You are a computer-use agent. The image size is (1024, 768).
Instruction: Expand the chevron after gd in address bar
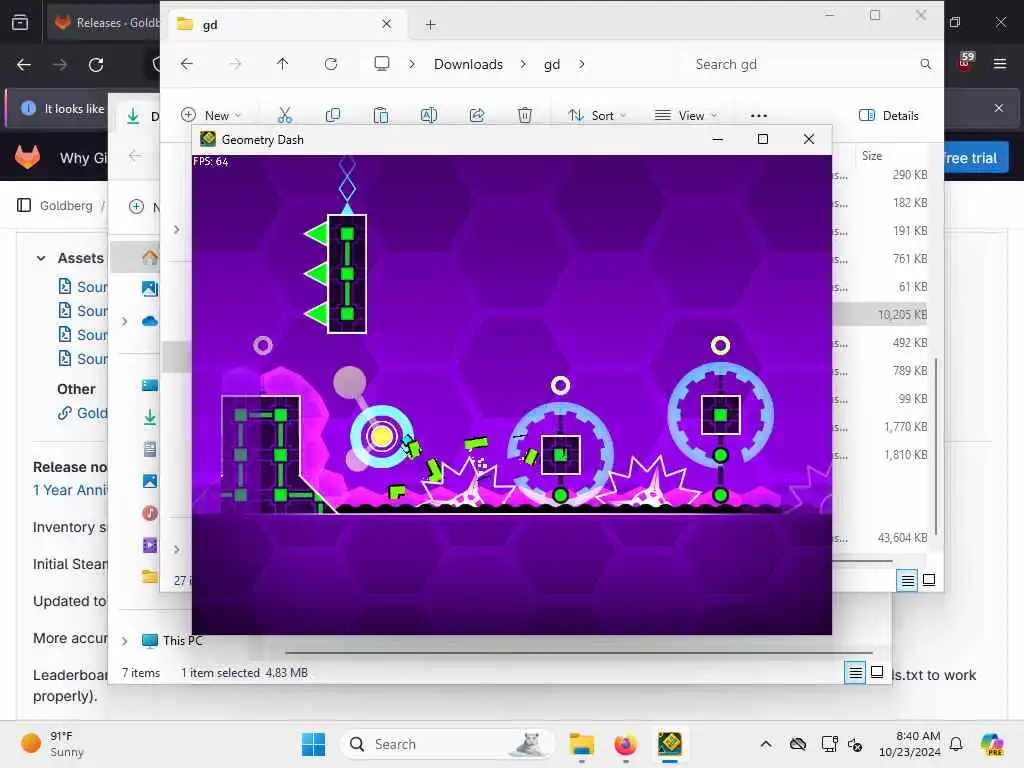tap(582, 64)
